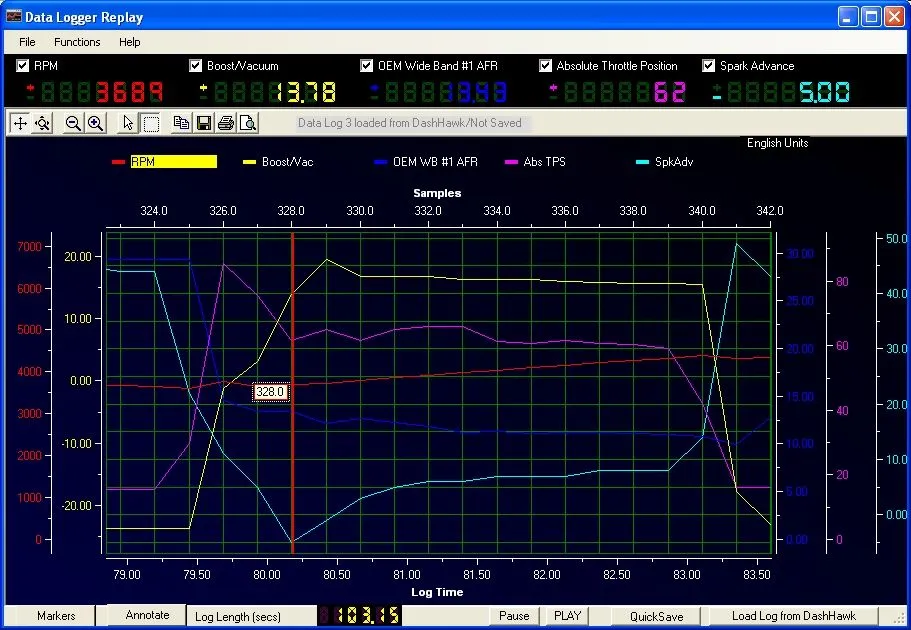Open the Functions menu
The image size is (911, 630).
point(77,42)
